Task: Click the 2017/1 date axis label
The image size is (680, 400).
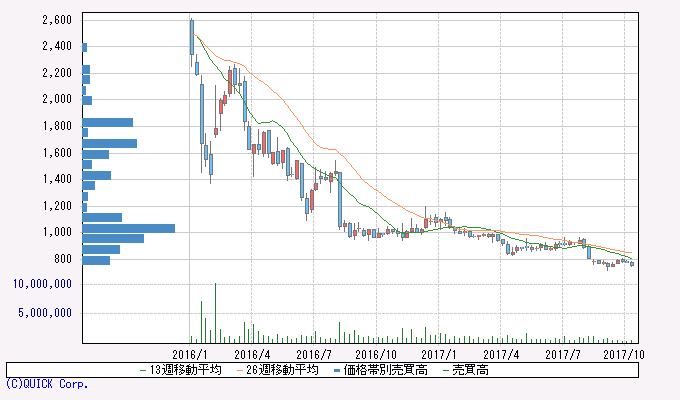Action: (x=438, y=355)
